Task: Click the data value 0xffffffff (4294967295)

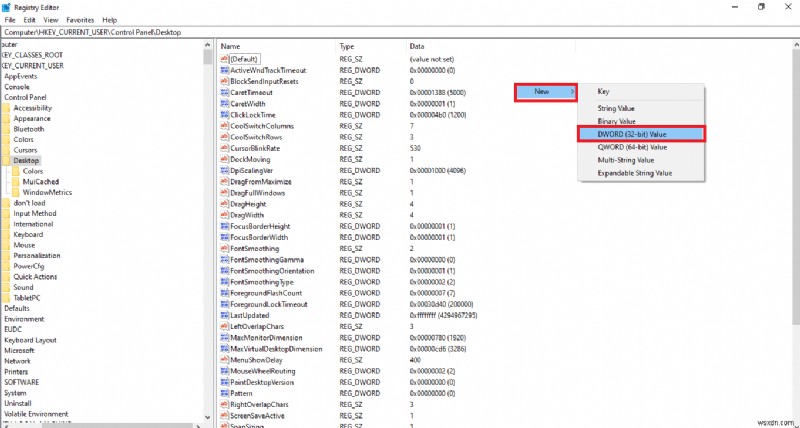Action: coord(443,315)
